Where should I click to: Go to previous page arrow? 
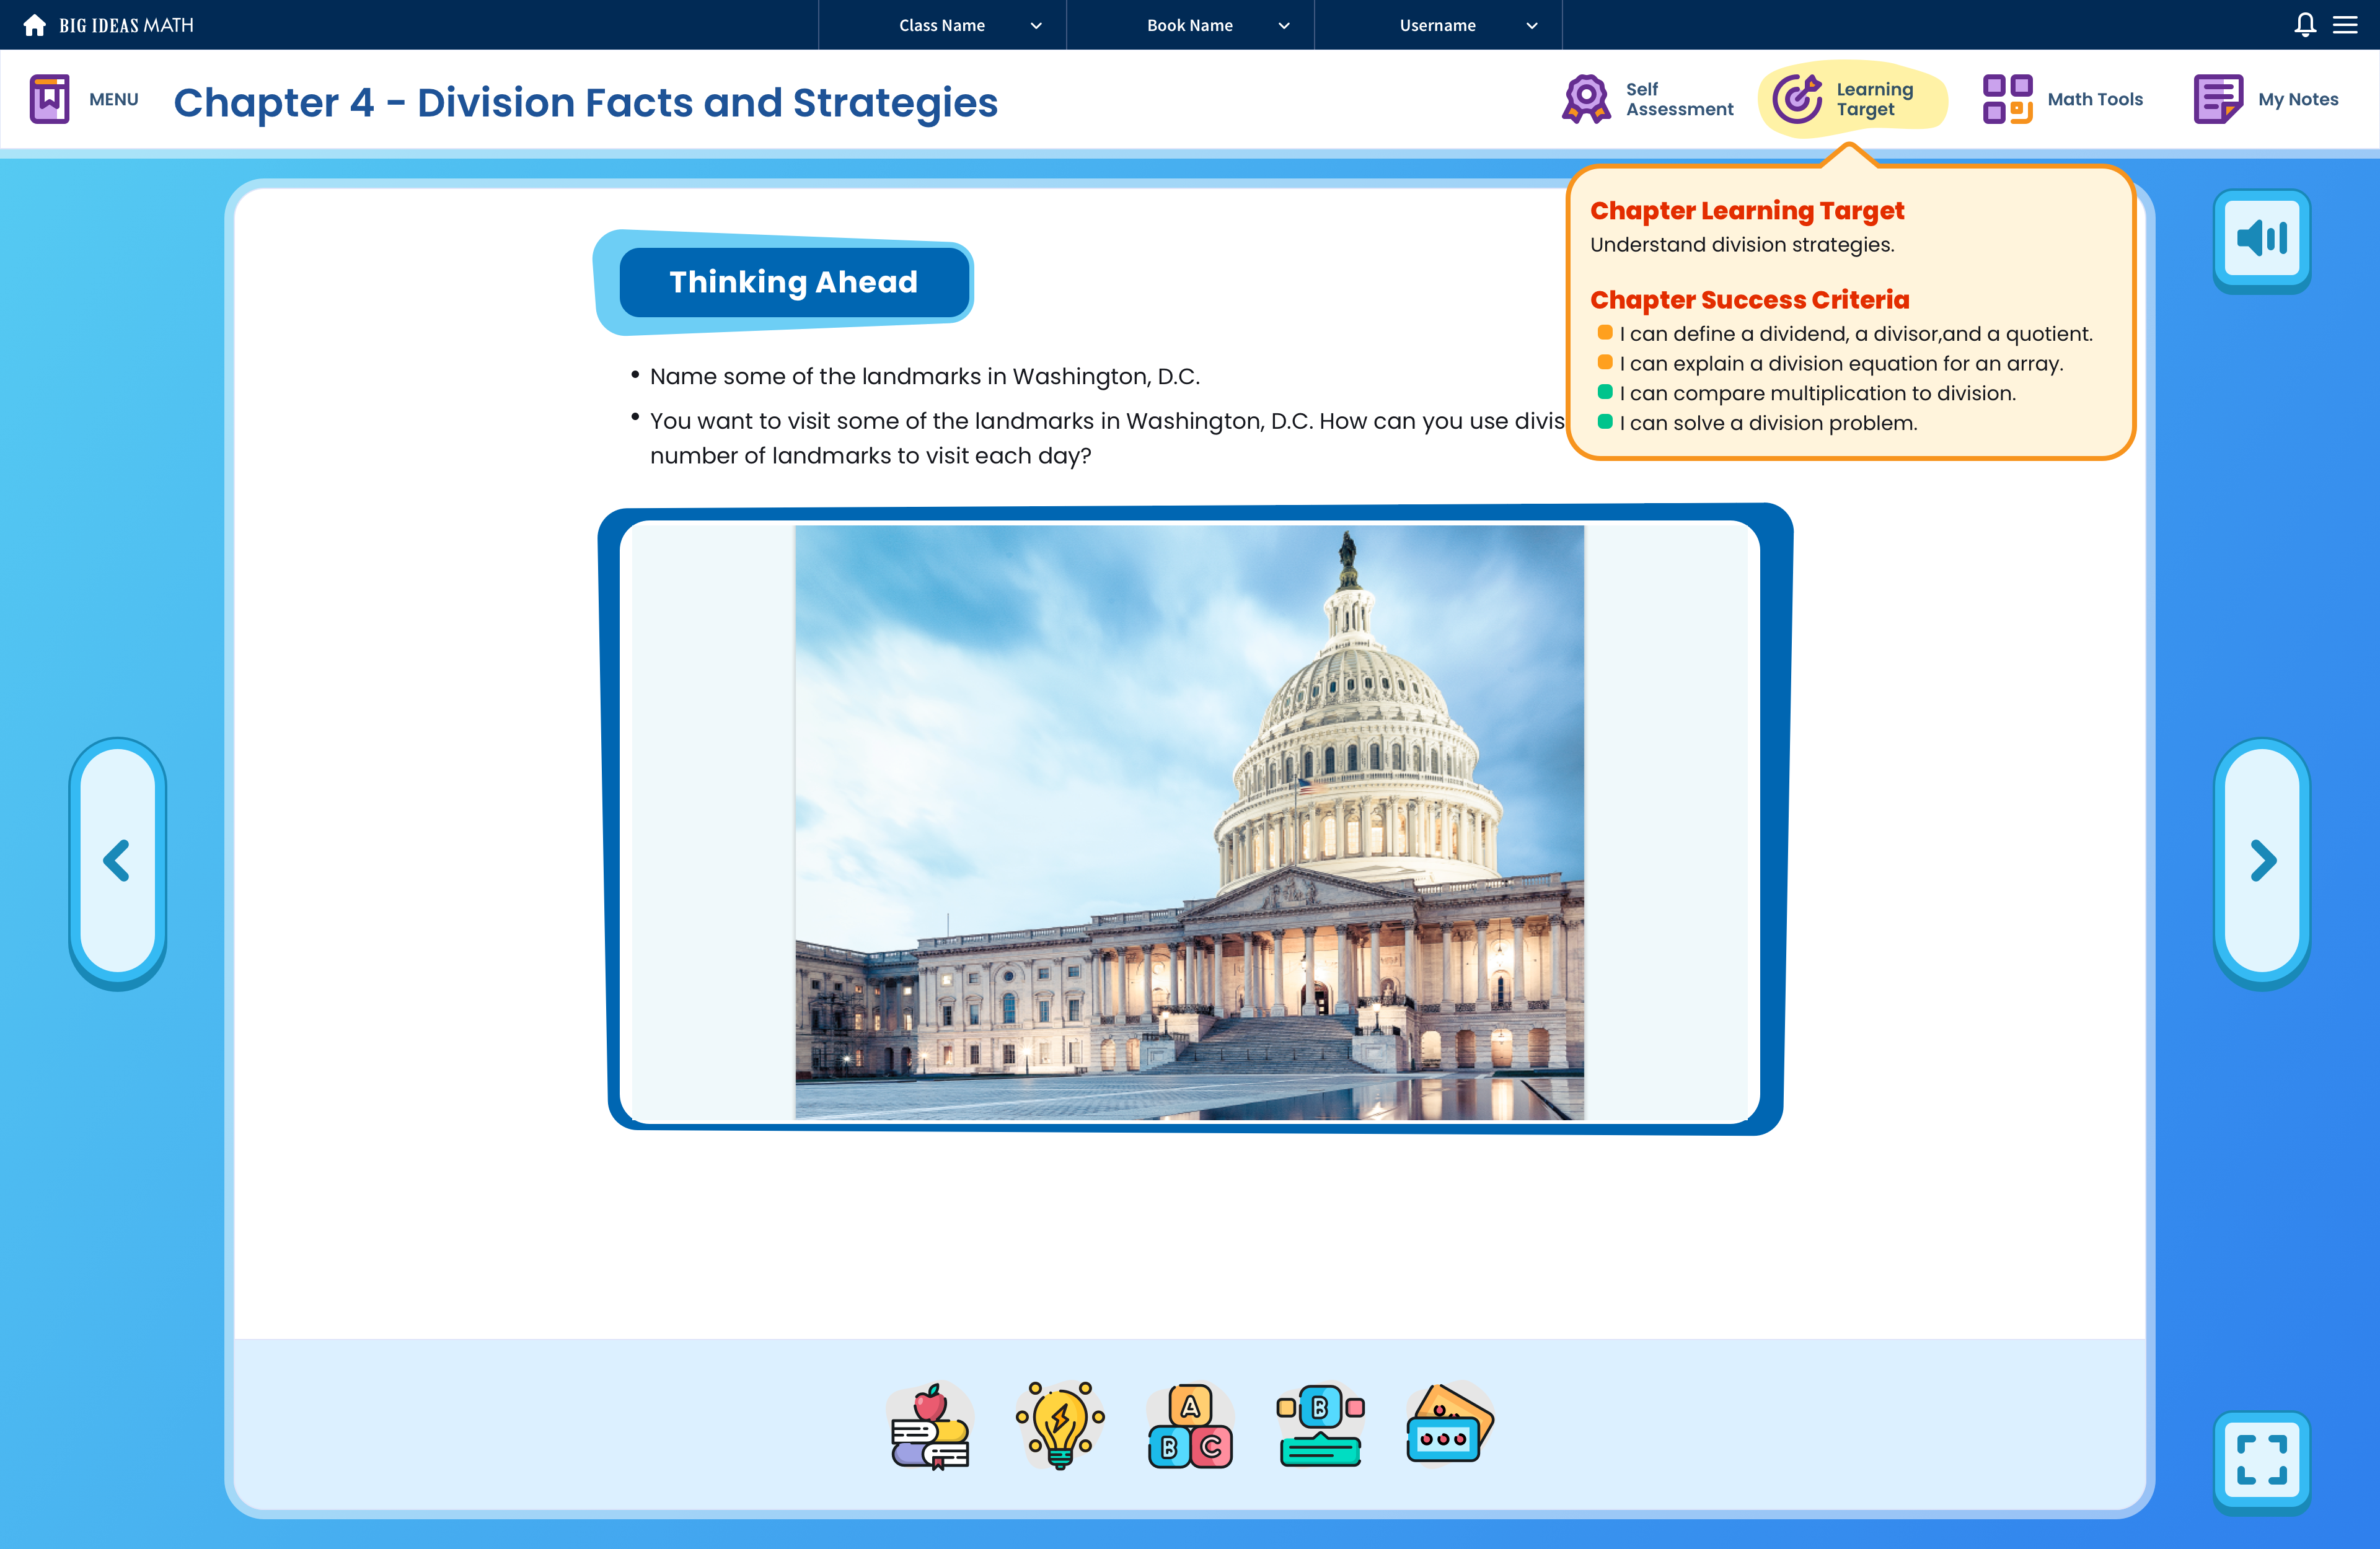click(x=117, y=860)
